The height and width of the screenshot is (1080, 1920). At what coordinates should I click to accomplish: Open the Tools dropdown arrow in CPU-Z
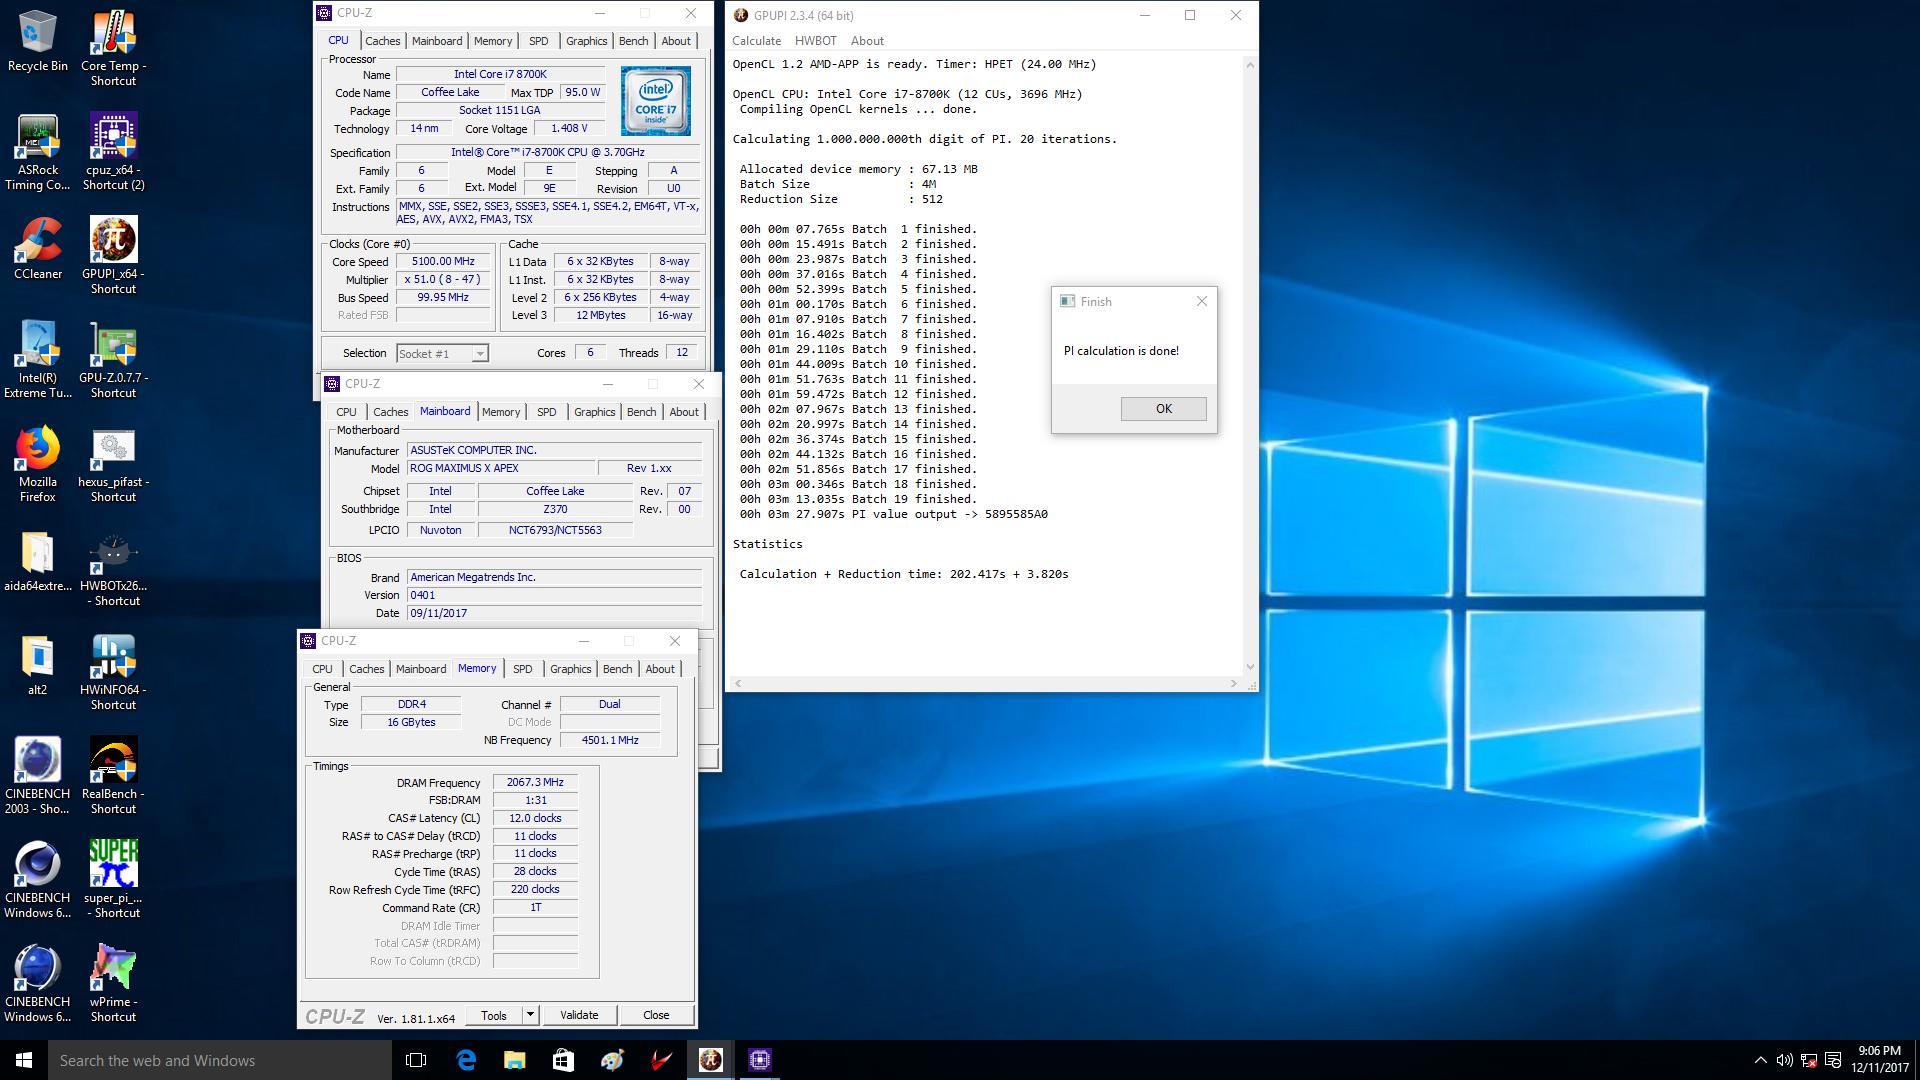point(530,1015)
